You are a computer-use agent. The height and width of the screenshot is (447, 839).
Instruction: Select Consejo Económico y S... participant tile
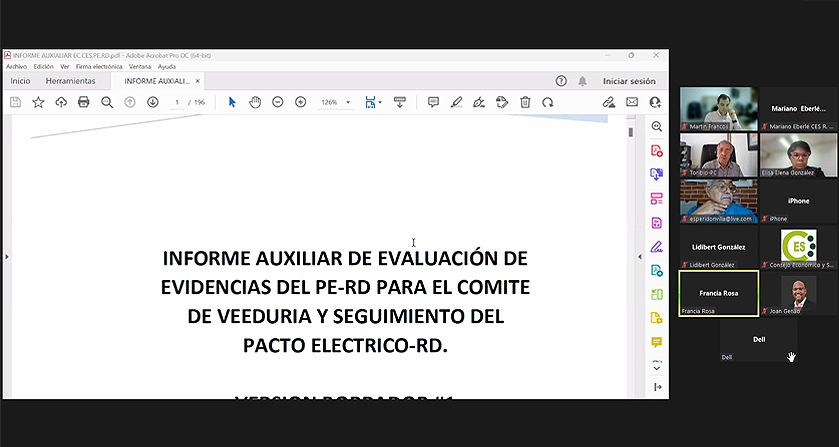[x=798, y=247]
